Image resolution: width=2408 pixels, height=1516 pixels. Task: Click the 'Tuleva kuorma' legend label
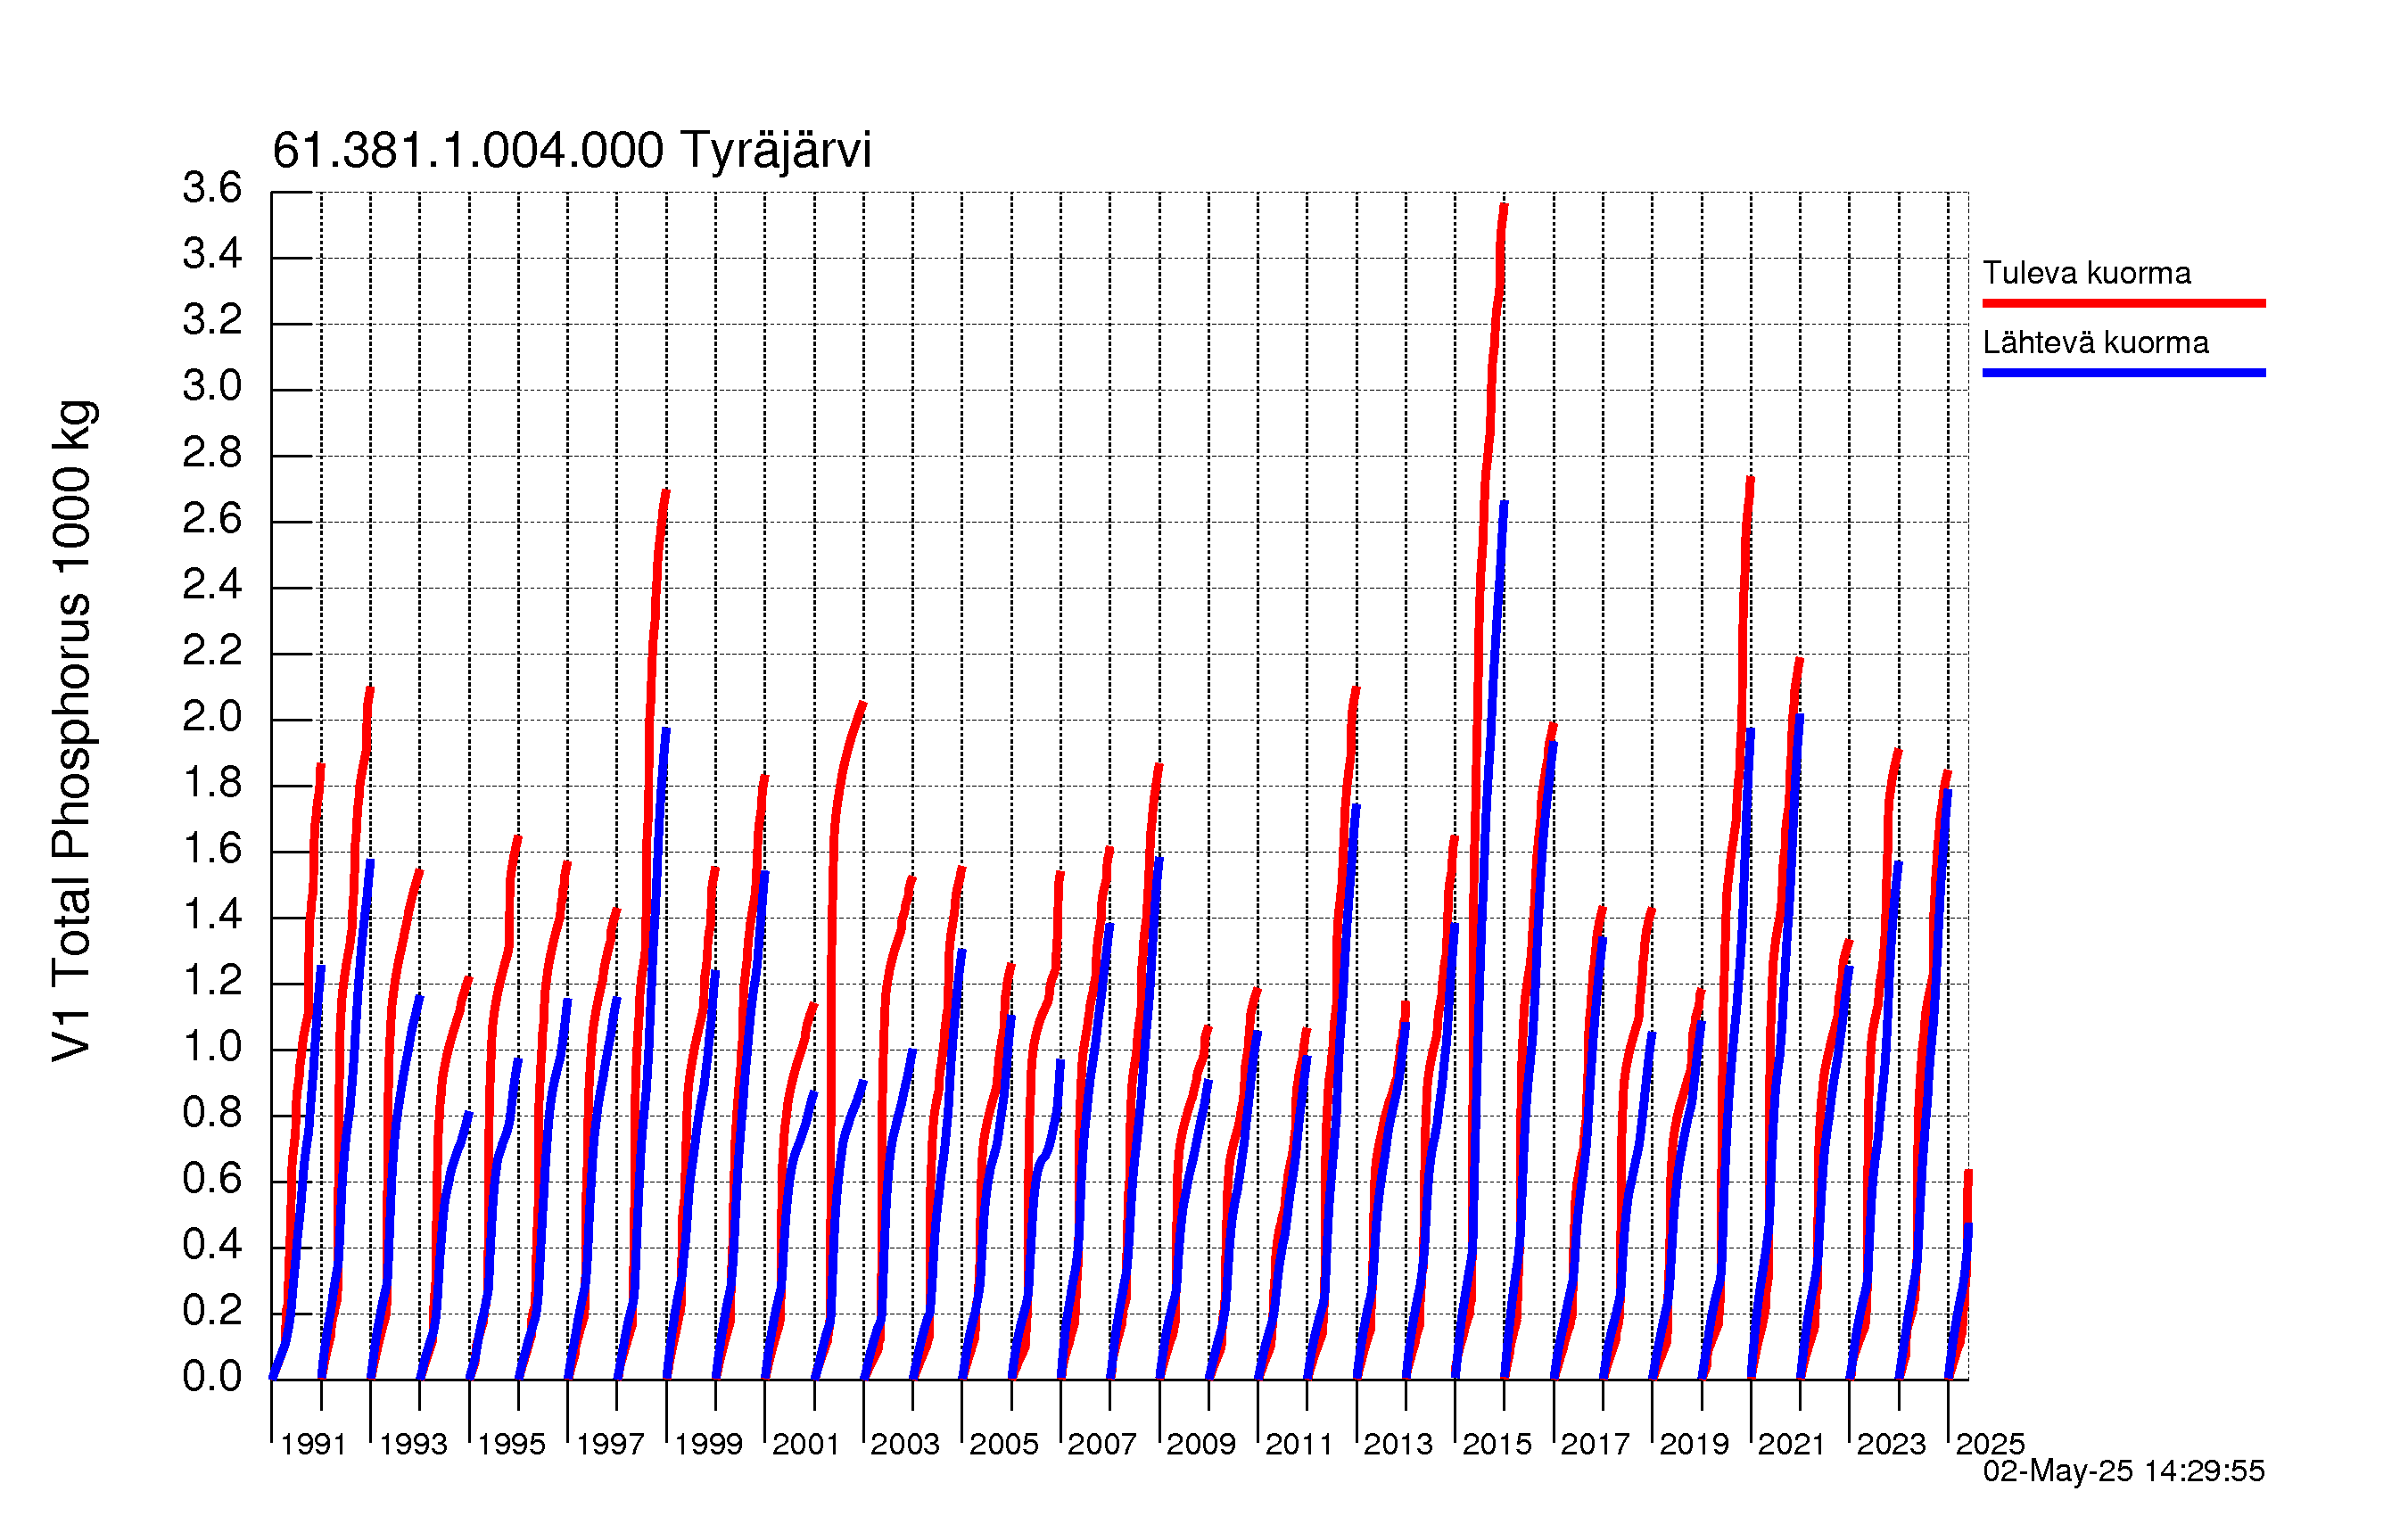pos(2086,272)
